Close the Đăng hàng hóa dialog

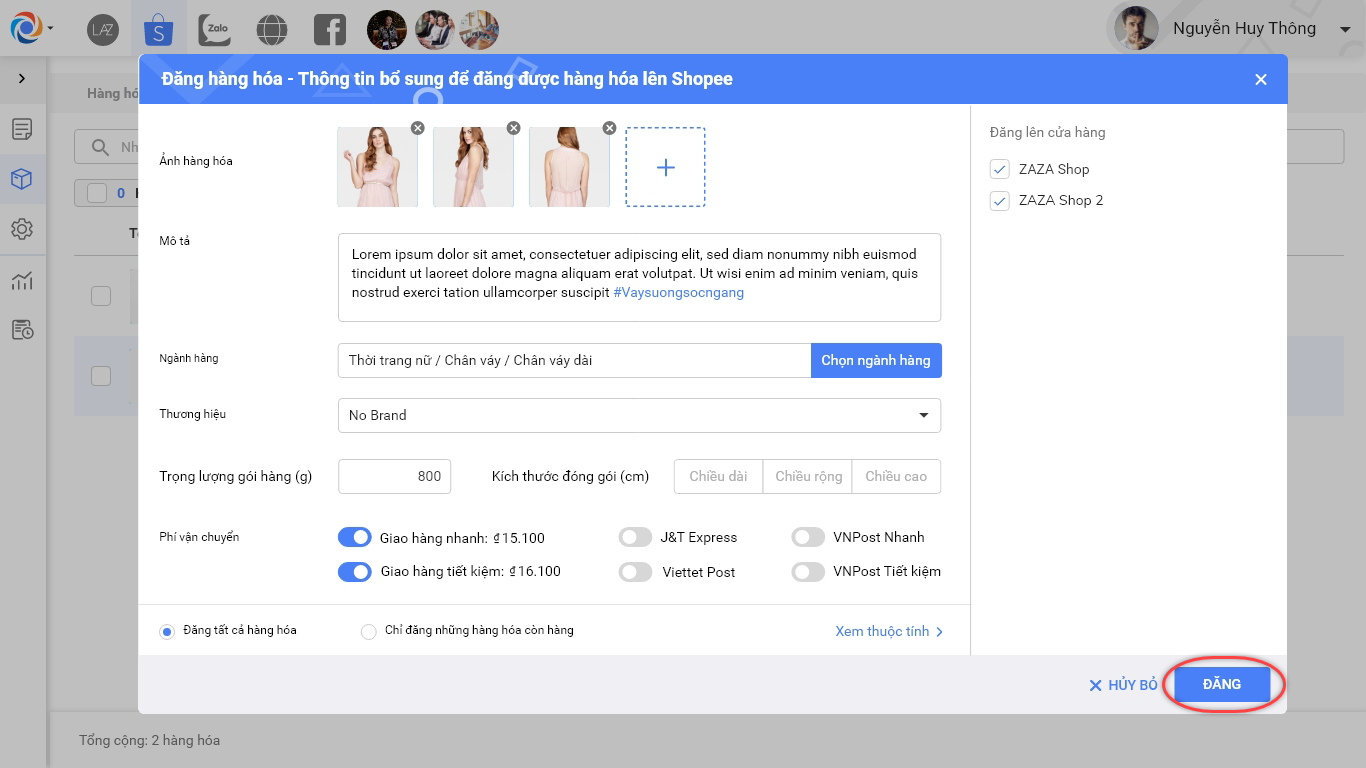click(x=1261, y=79)
